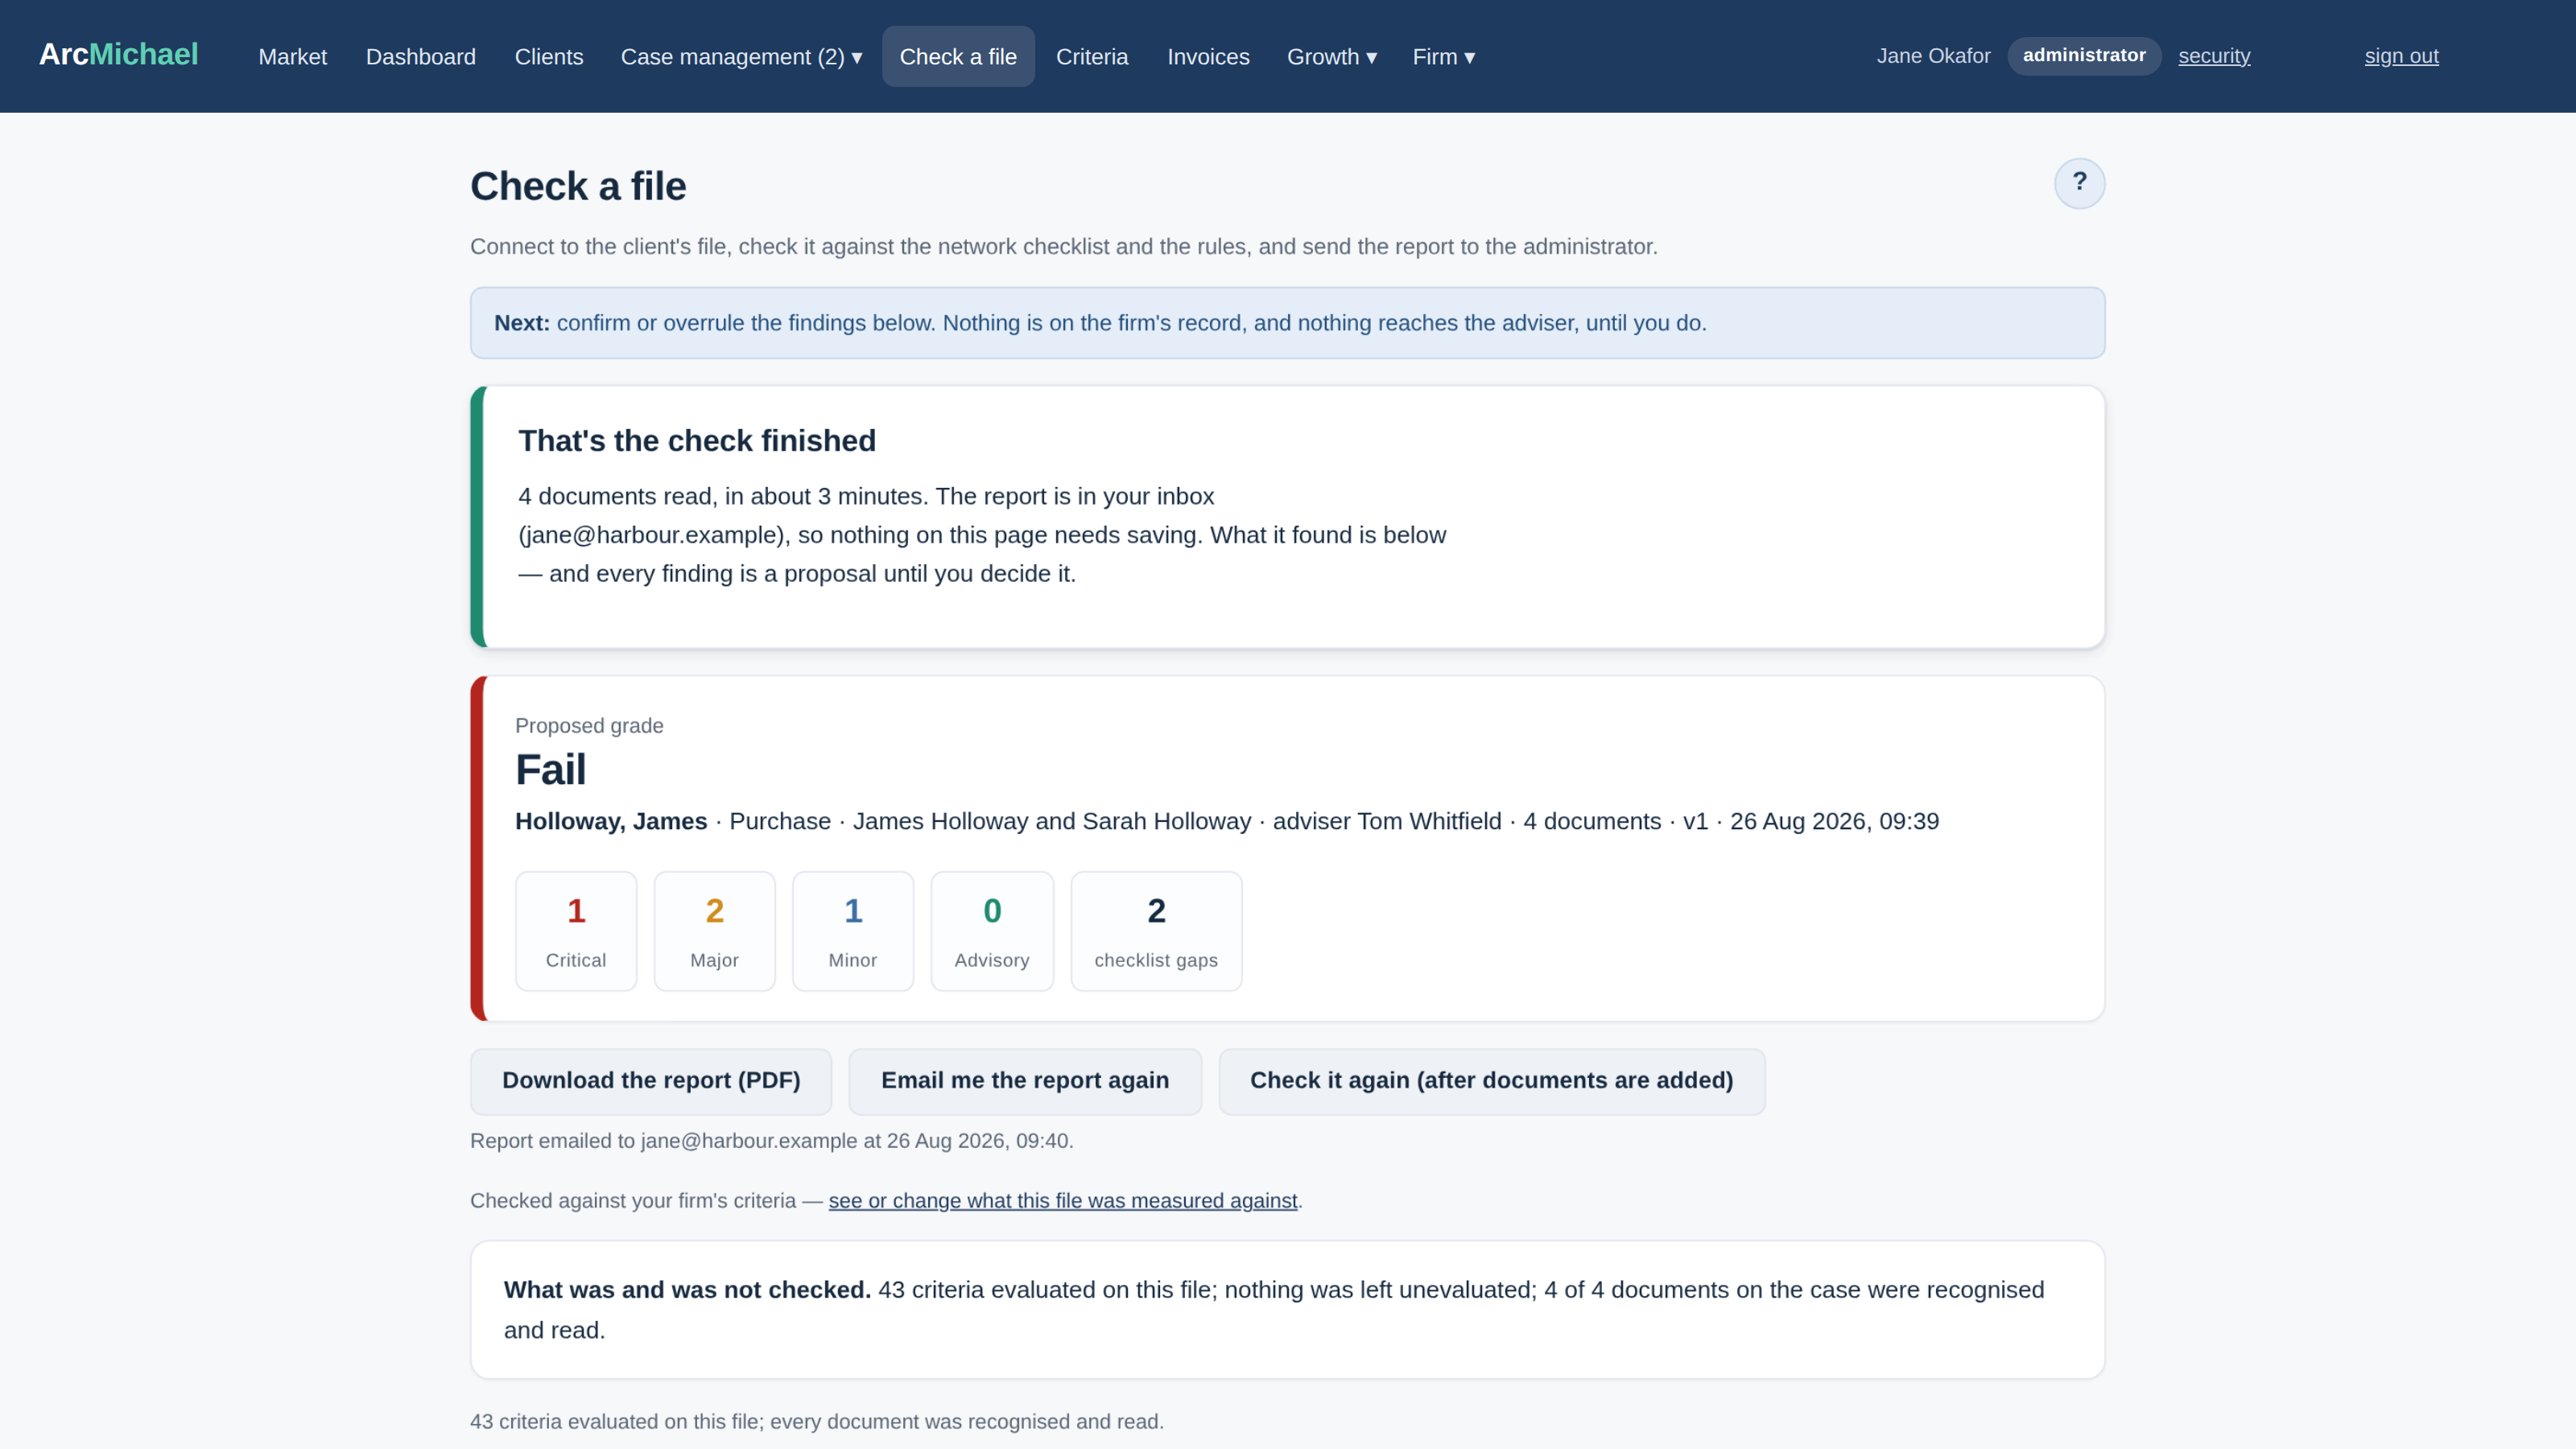Select the Minor count tile
This screenshot has height=1449, width=2576.
pos(853,931)
